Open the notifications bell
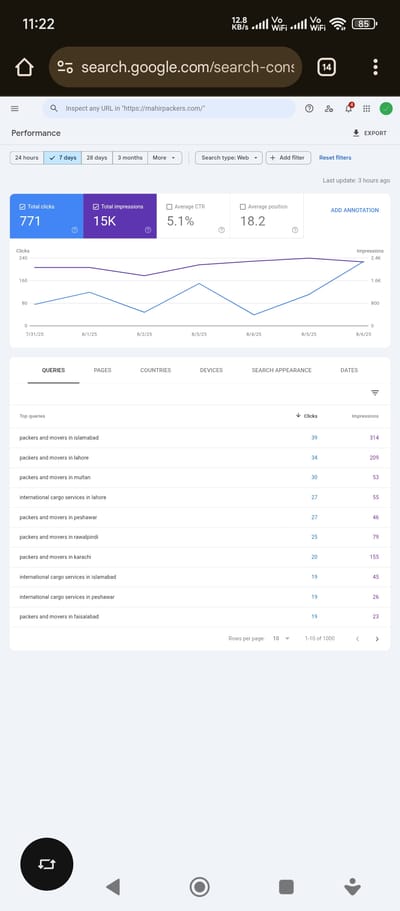Image resolution: width=400 pixels, height=911 pixels. point(349,108)
